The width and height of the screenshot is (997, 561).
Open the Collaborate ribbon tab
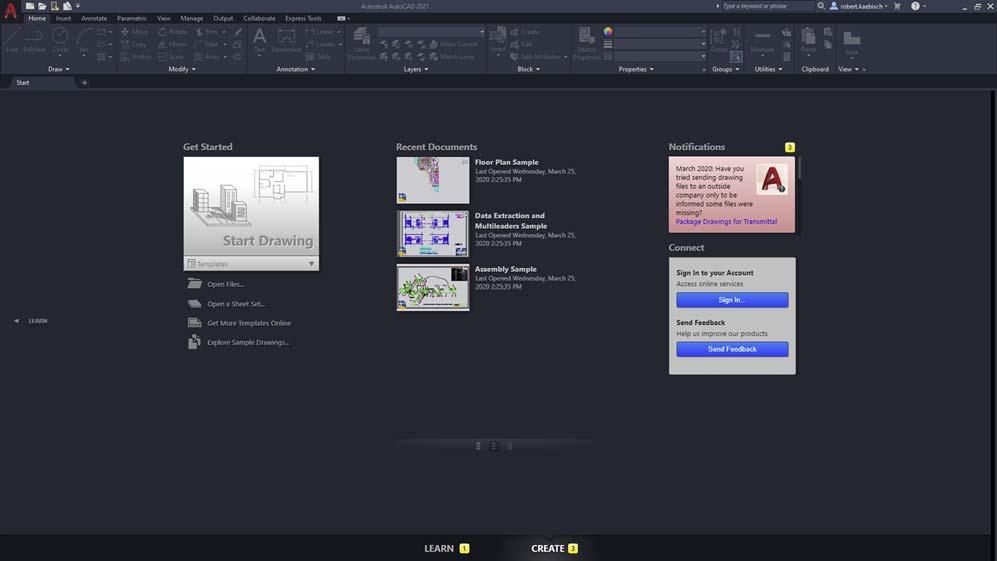pyautogui.click(x=259, y=18)
